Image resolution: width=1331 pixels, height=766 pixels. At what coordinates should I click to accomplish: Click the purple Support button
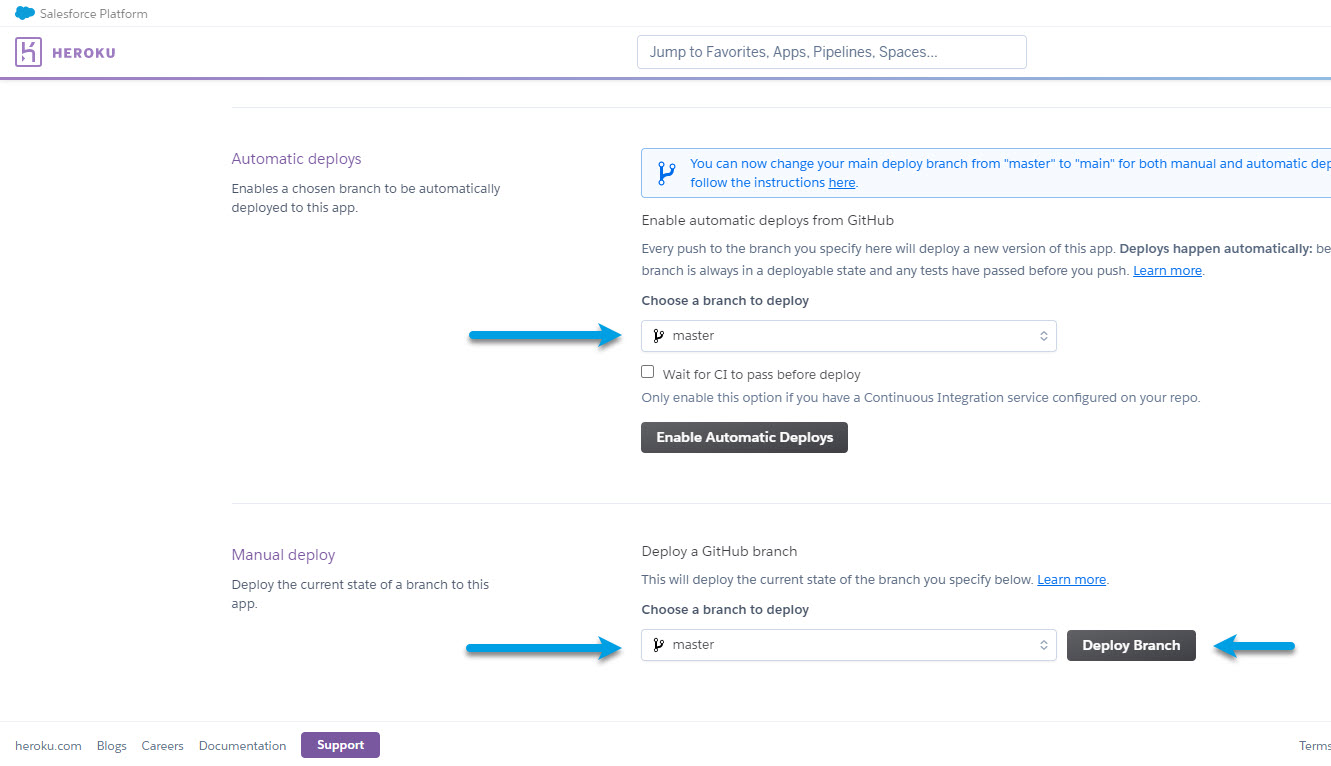click(340, 745)
